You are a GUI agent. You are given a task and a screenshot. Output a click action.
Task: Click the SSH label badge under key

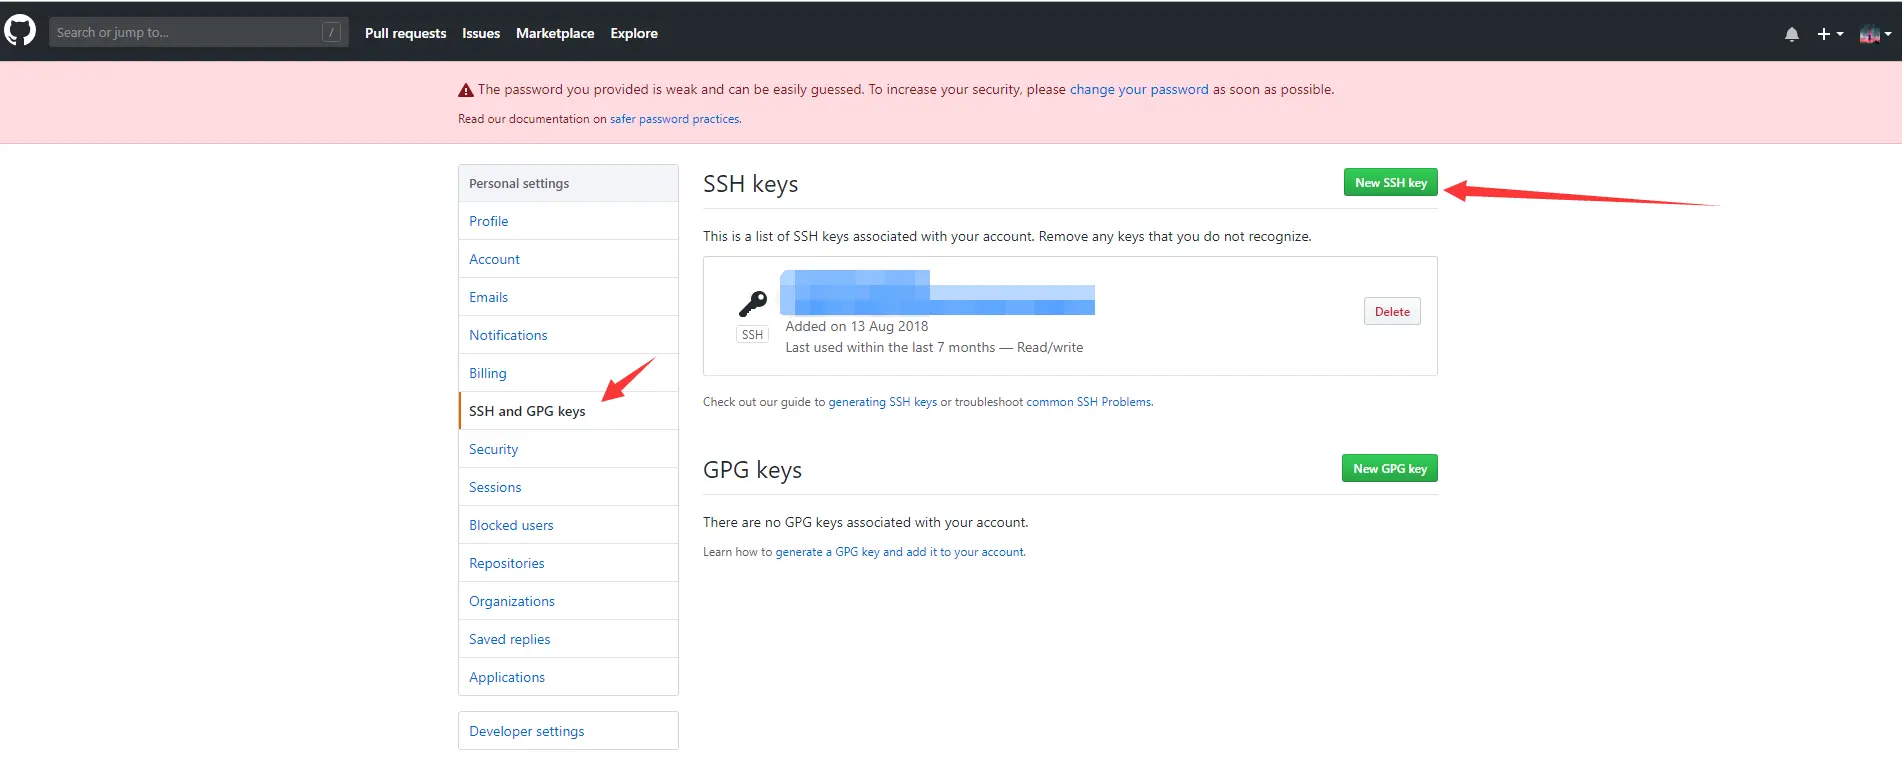click(x=752, y=335)
